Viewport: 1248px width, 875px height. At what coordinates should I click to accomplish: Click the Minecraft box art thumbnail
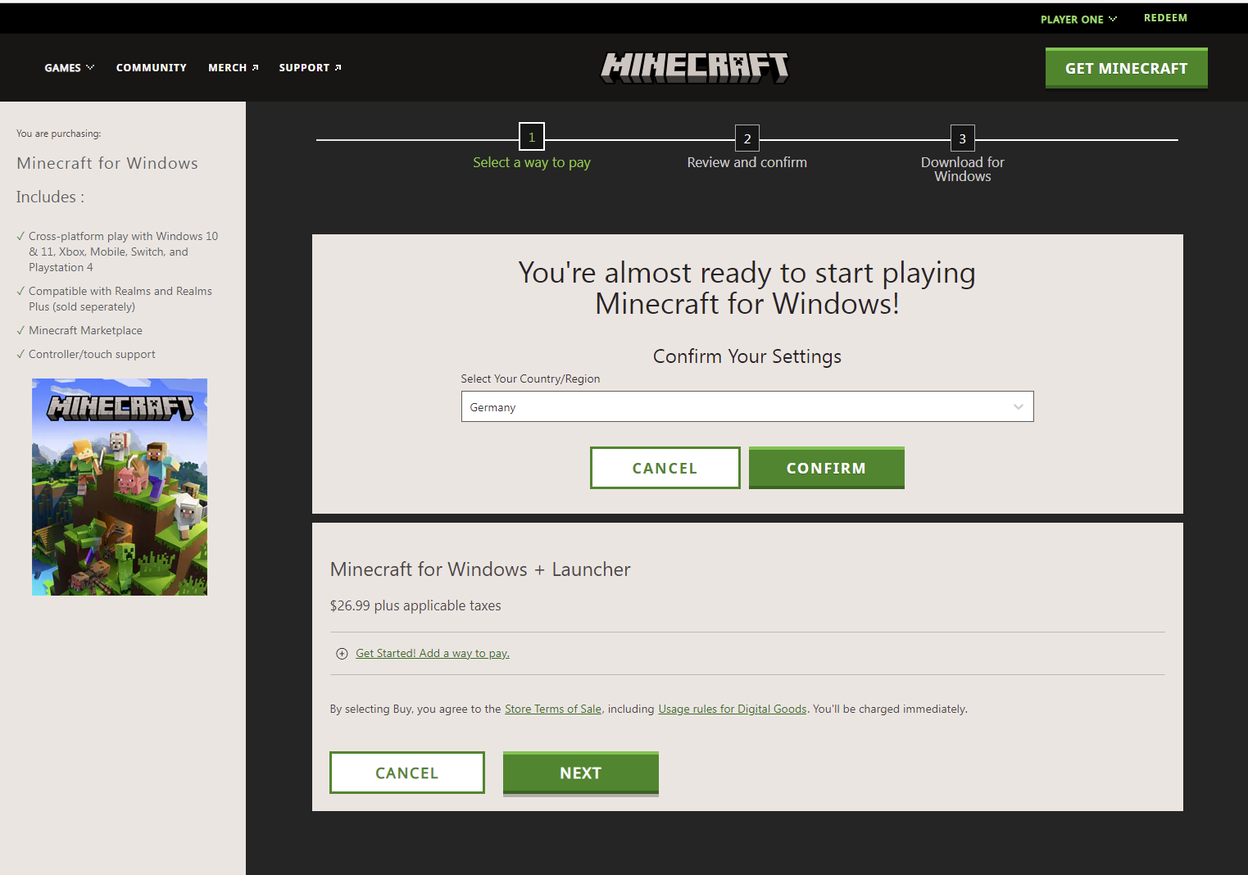click(119, 486)
